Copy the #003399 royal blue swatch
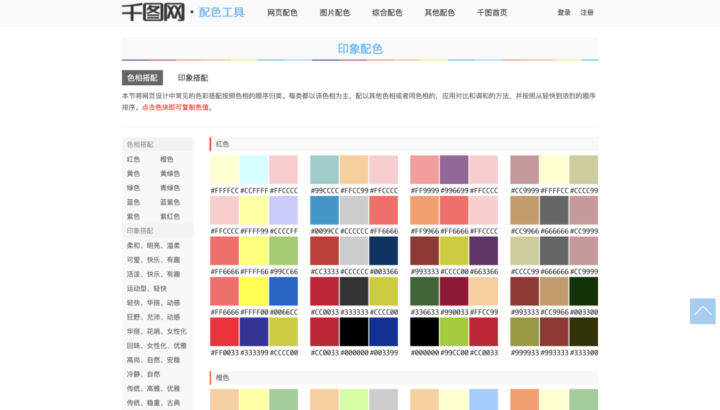Image resolution: width=720 pixels, height=410 pixels. pyautogui.click(x=383, y=331)
